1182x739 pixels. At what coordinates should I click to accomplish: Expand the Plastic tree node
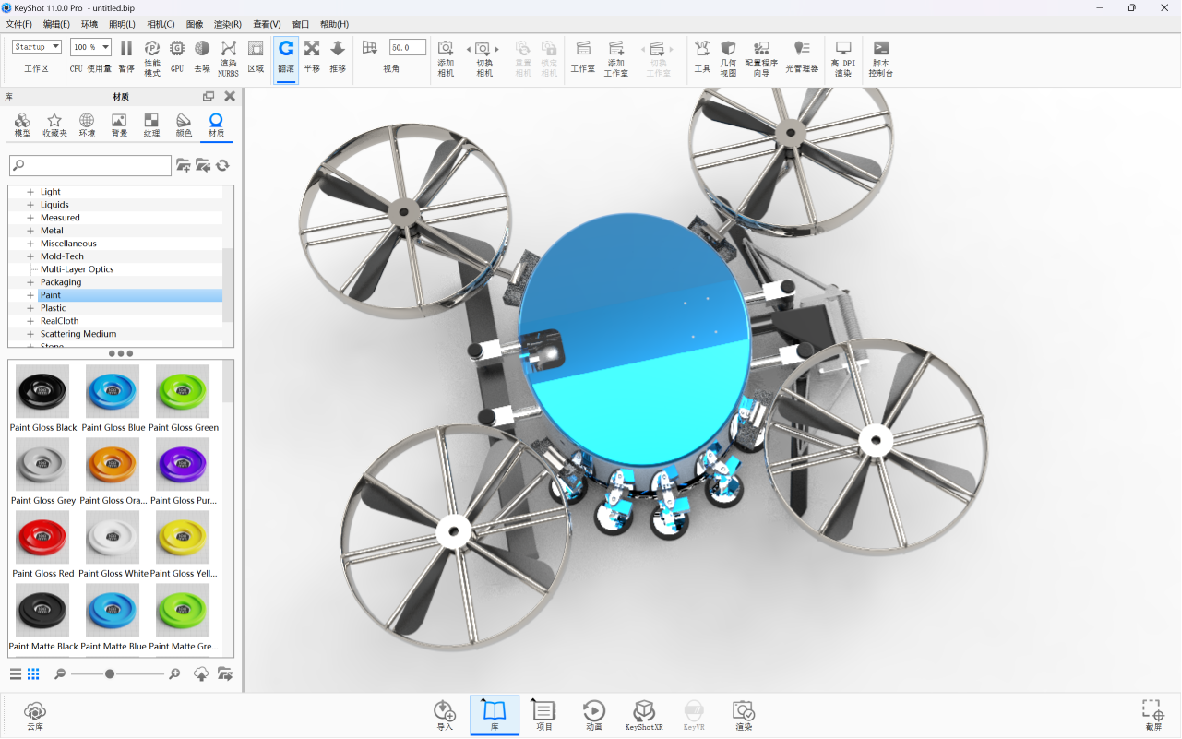(30, 308)
